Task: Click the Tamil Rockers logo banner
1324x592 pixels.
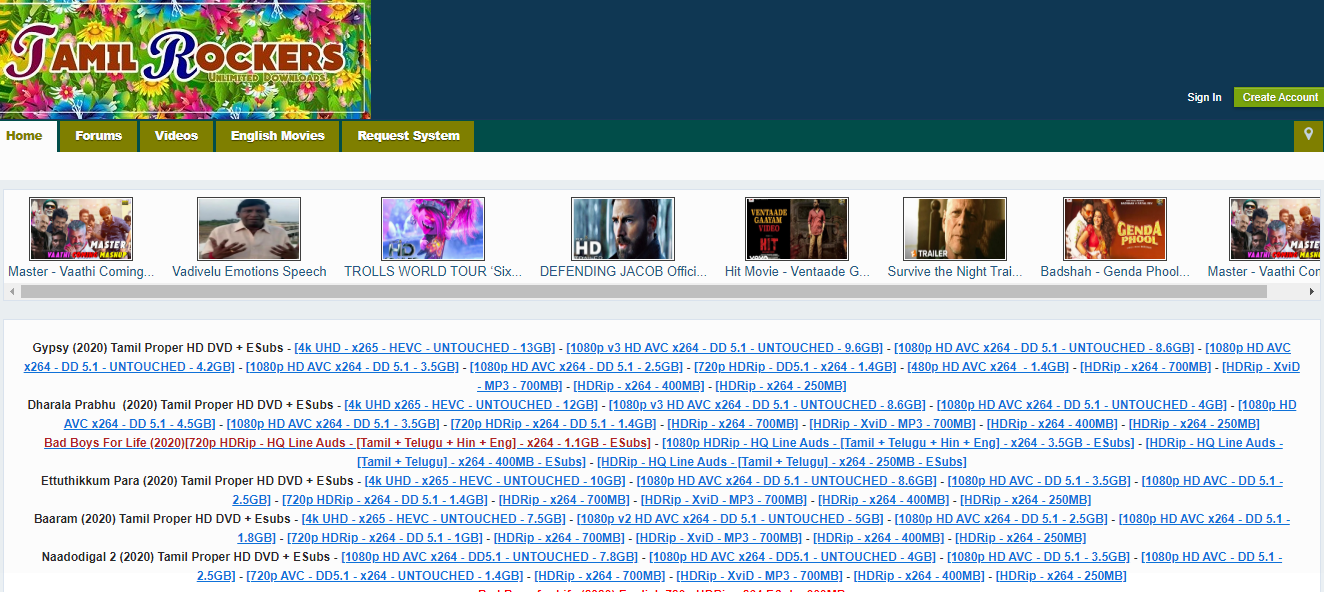Action: click(x=185, y=60)
